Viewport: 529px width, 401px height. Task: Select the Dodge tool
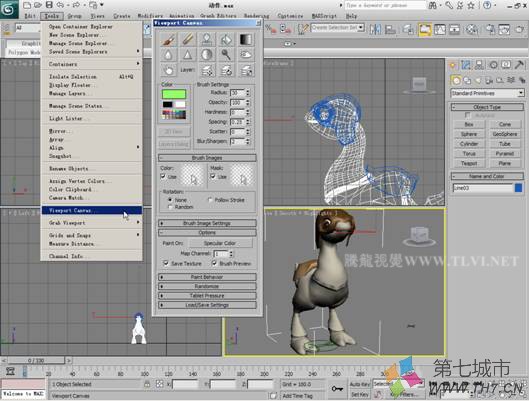tap(226, 55)
